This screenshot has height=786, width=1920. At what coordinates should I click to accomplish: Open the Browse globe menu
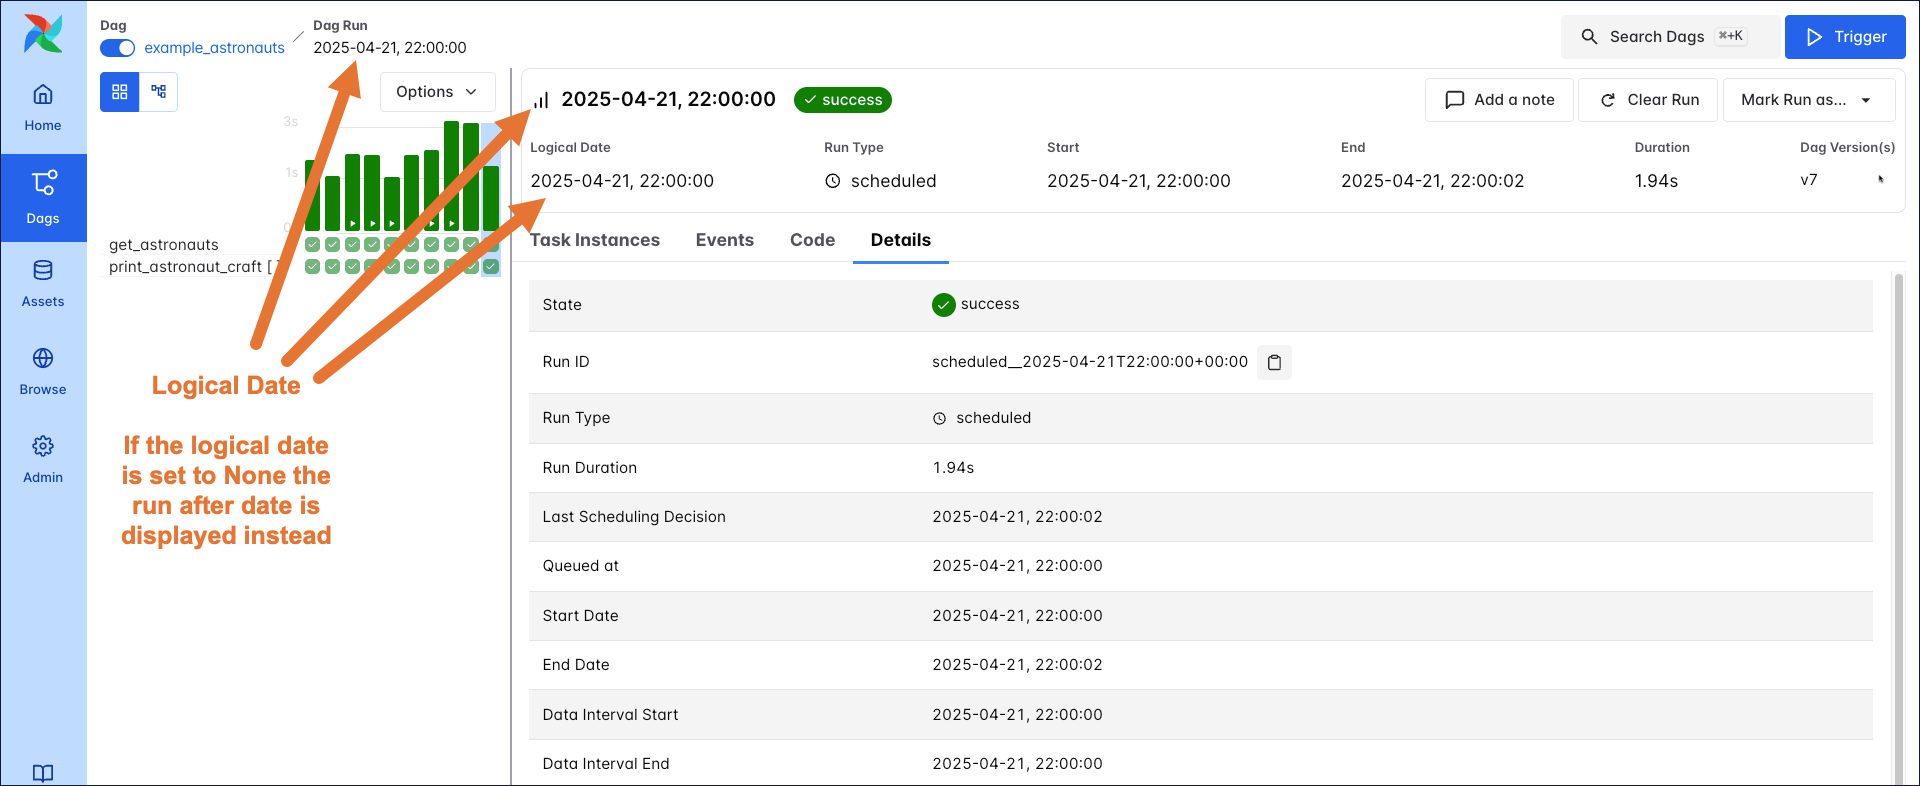(x=43, y=371)
